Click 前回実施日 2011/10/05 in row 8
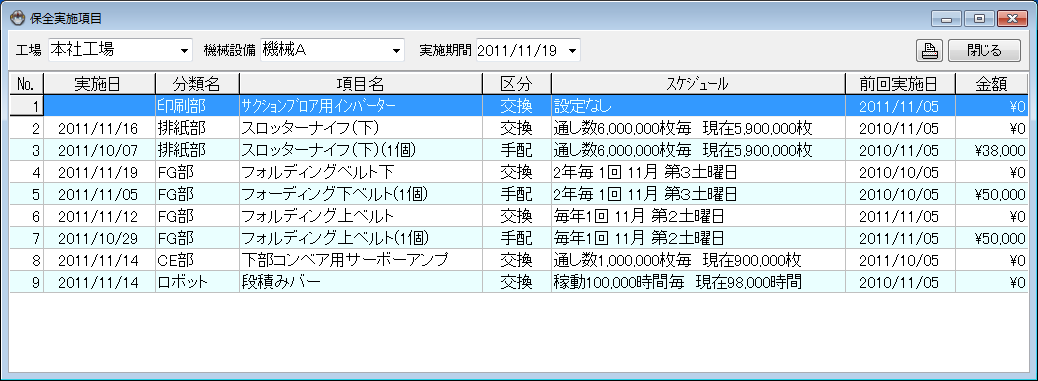The image size is (1038, 381). pyautogui.click(x=900, y=260)
